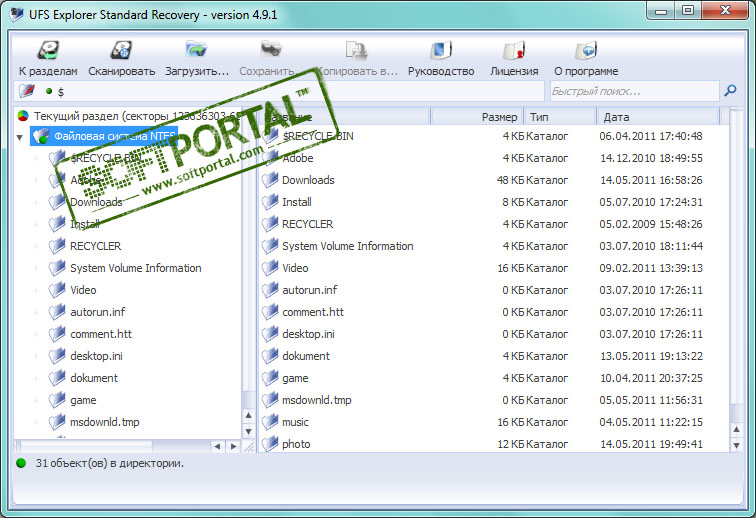Sort by 'Размер' column header
The width and height of the screenshot is (756, 518).
coord(476,117)
